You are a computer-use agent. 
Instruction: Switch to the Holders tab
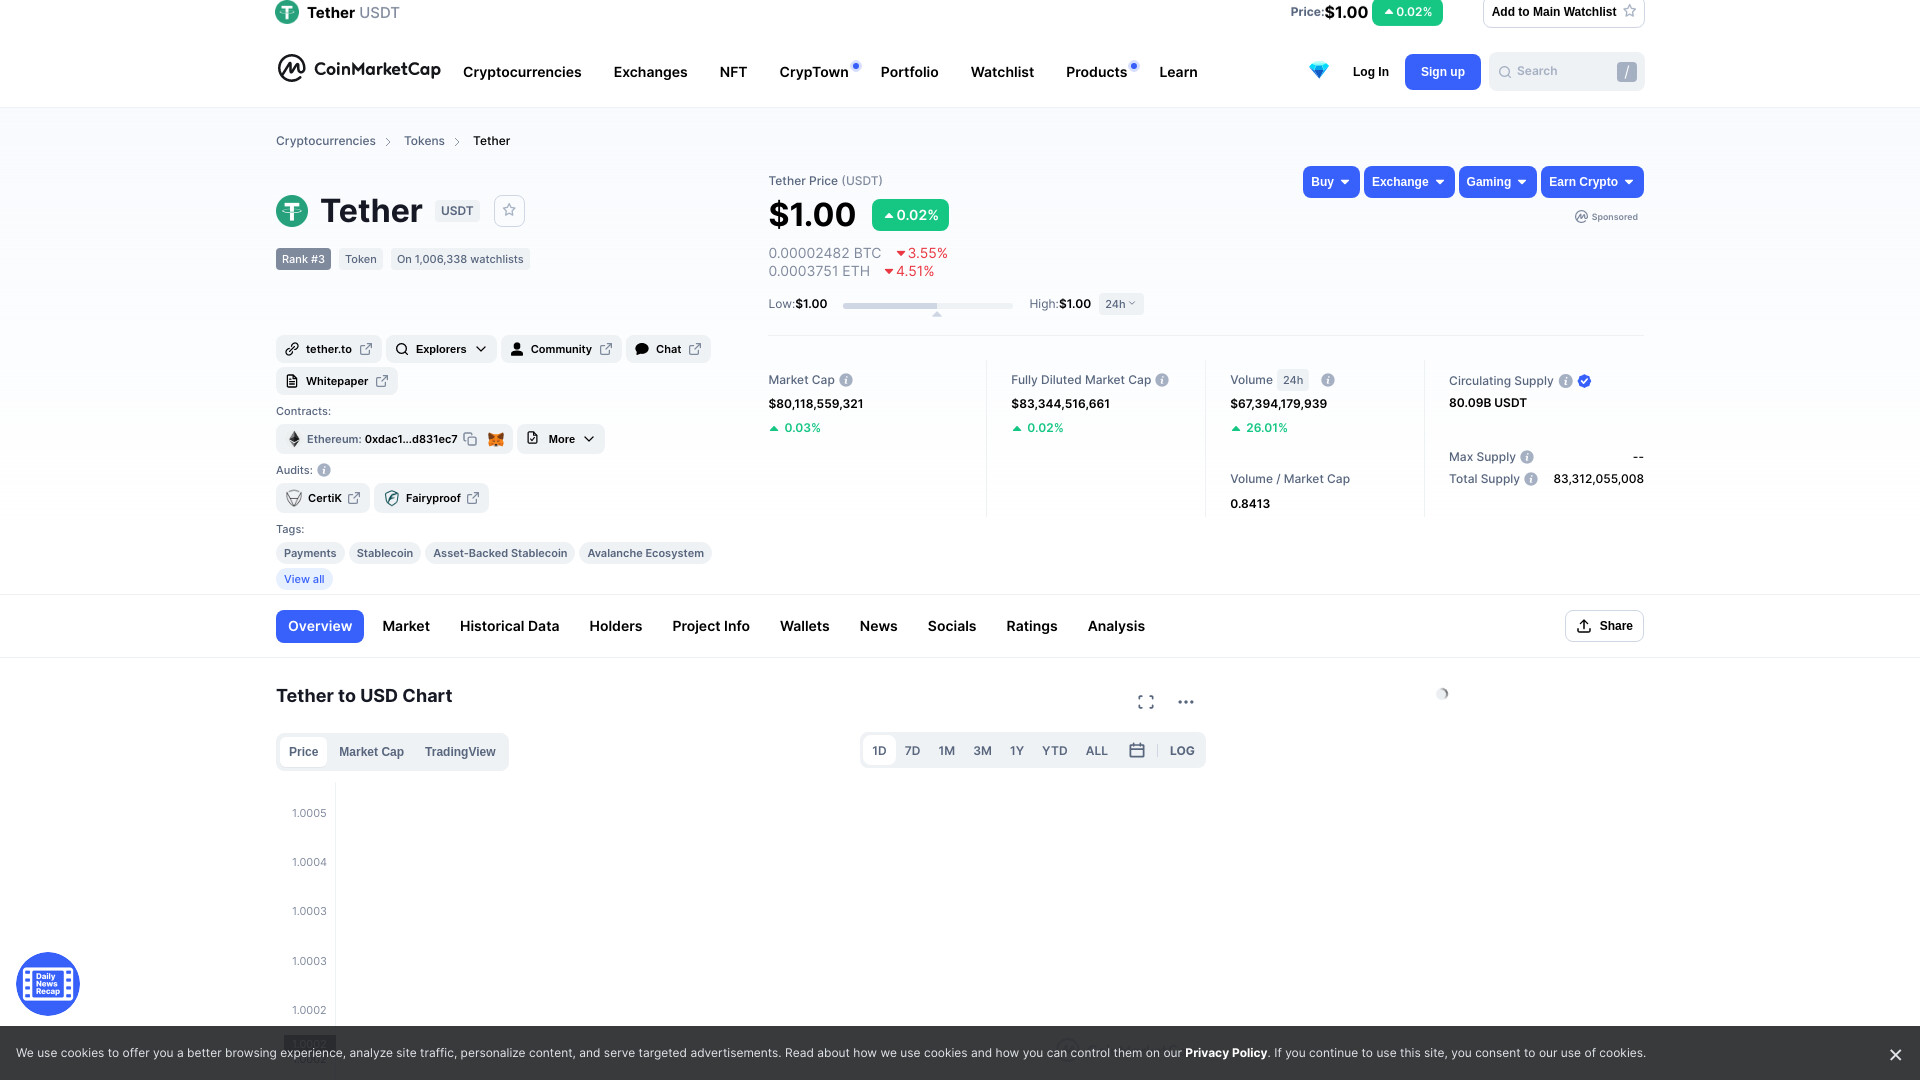pyautogui.click(x=615, y=626)
